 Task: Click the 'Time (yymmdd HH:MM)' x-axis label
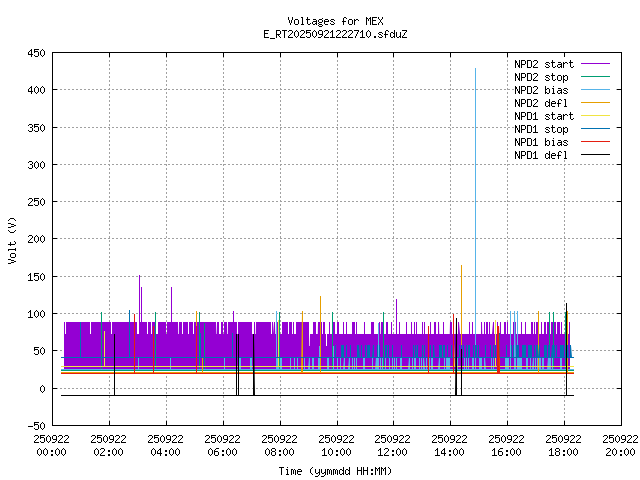(334, 470)
